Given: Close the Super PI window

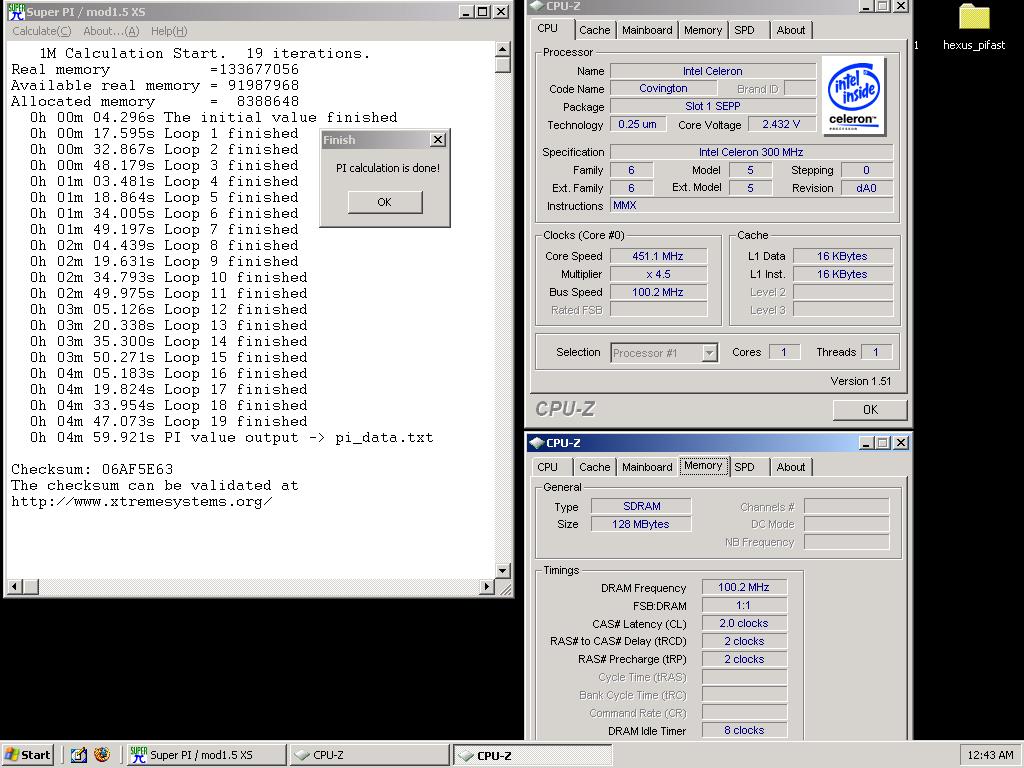Looking at the screenshot, I should (x=501, y=12).
